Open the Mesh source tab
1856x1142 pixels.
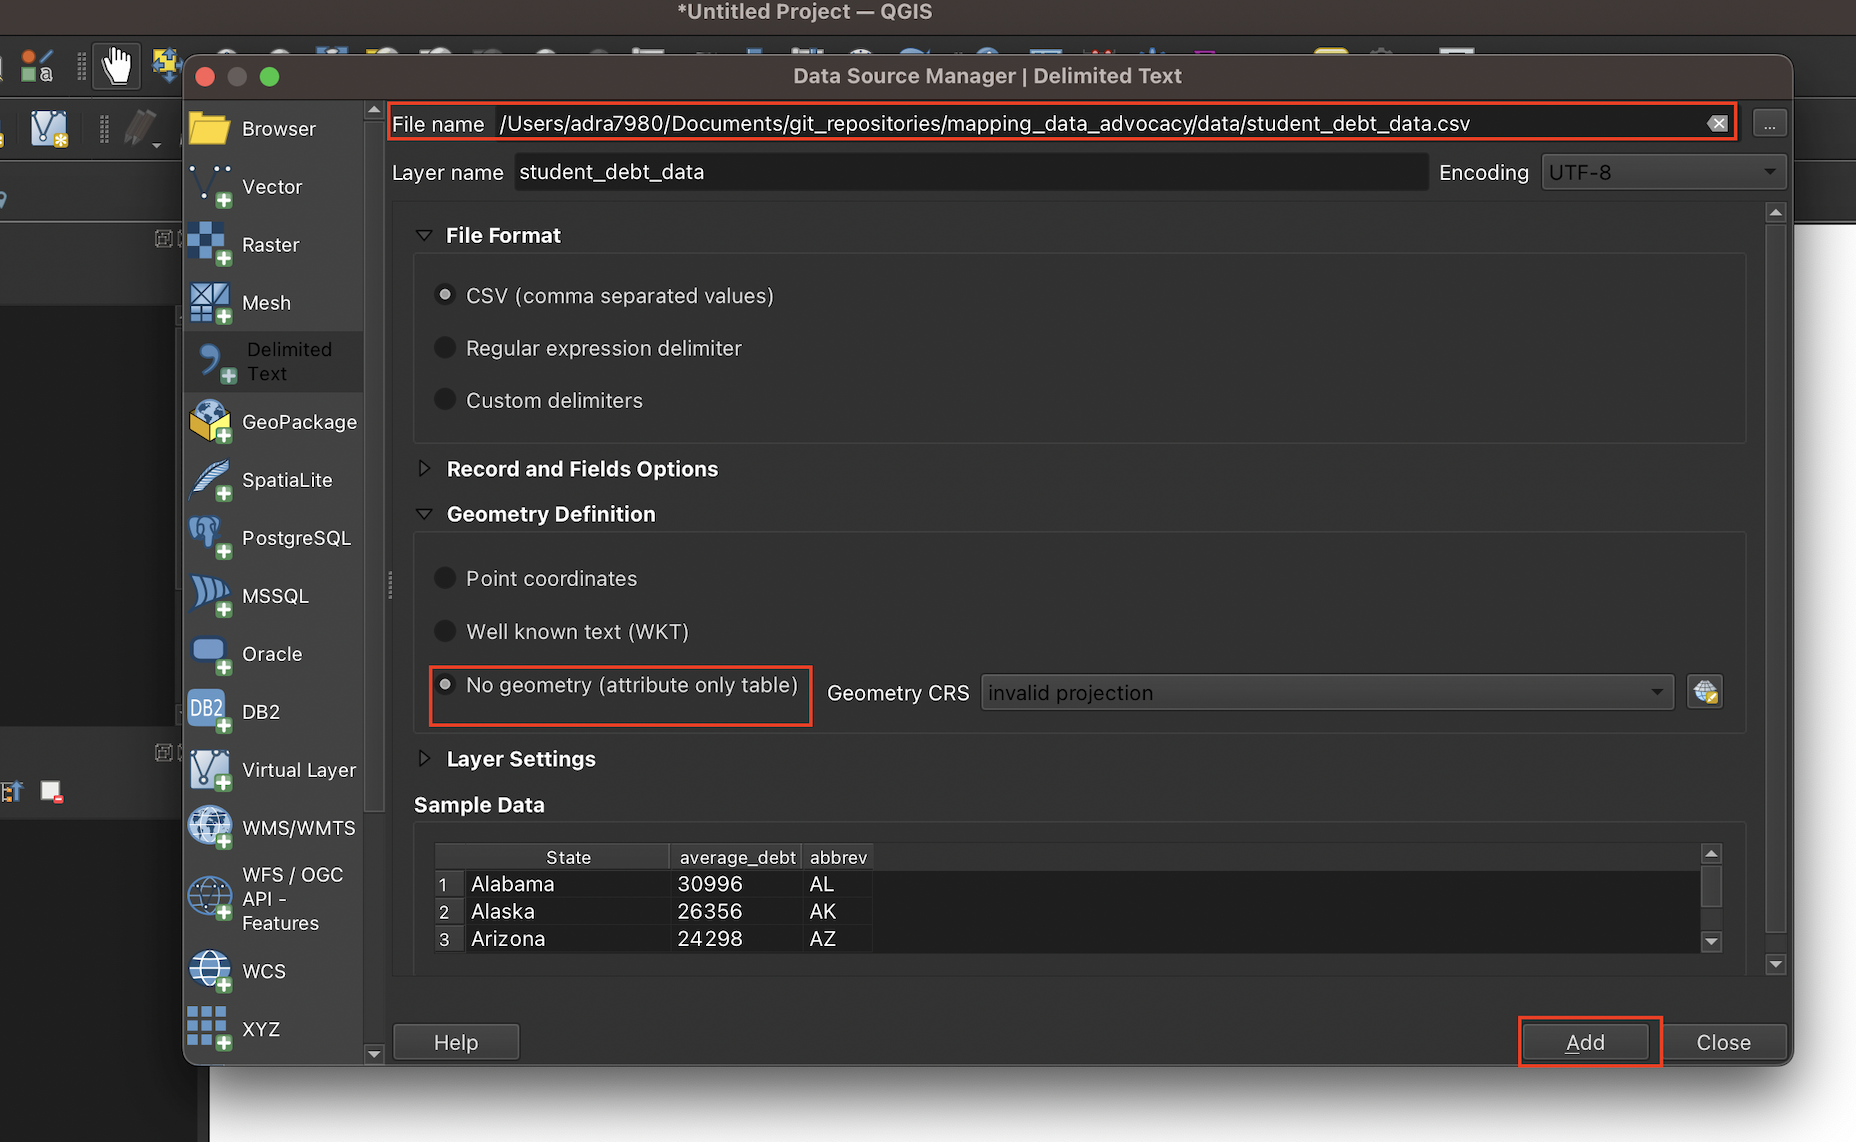[274, 303]
